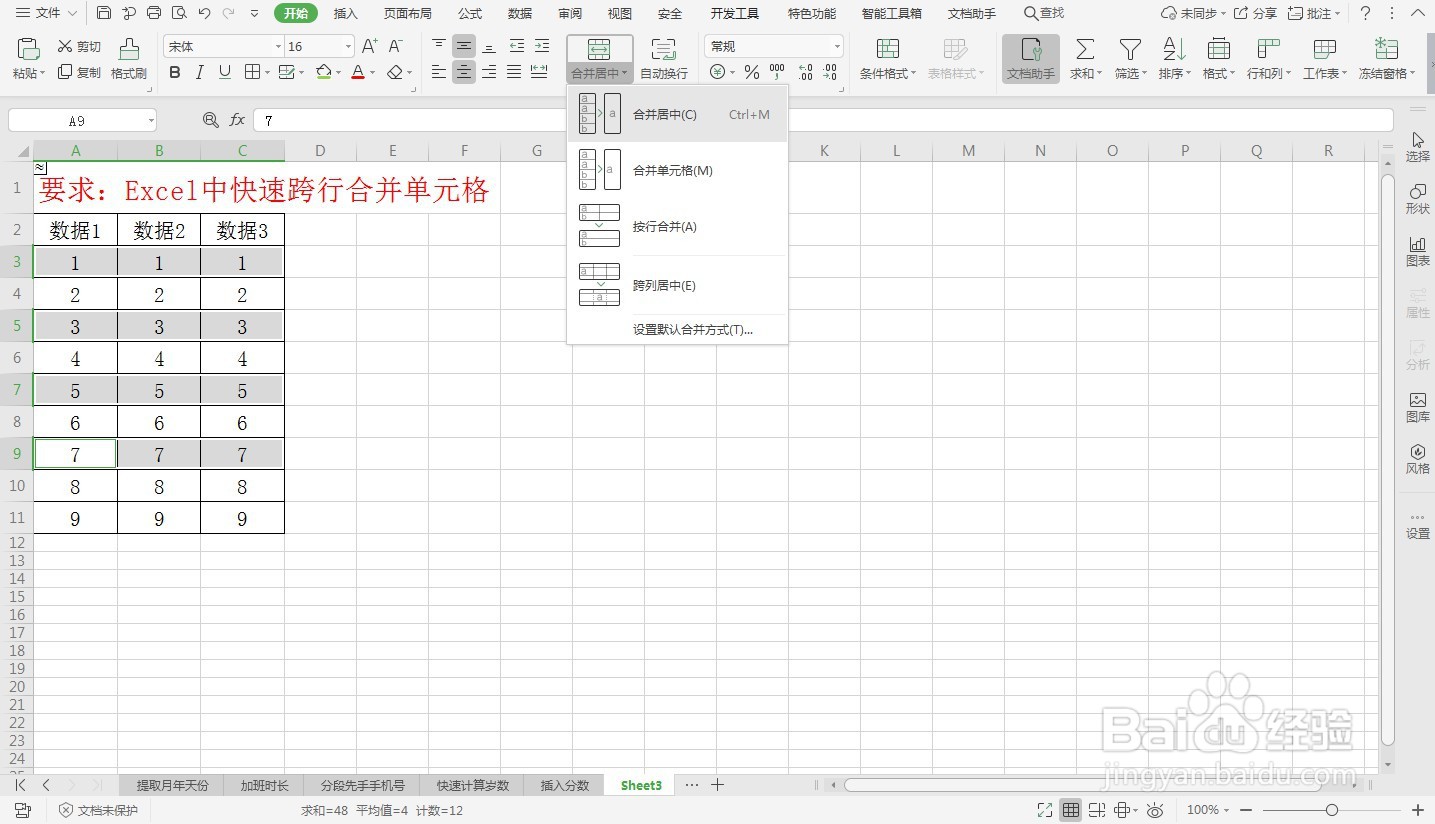Toggle bold formatting
1435x824 pixels.
point(175,72)
